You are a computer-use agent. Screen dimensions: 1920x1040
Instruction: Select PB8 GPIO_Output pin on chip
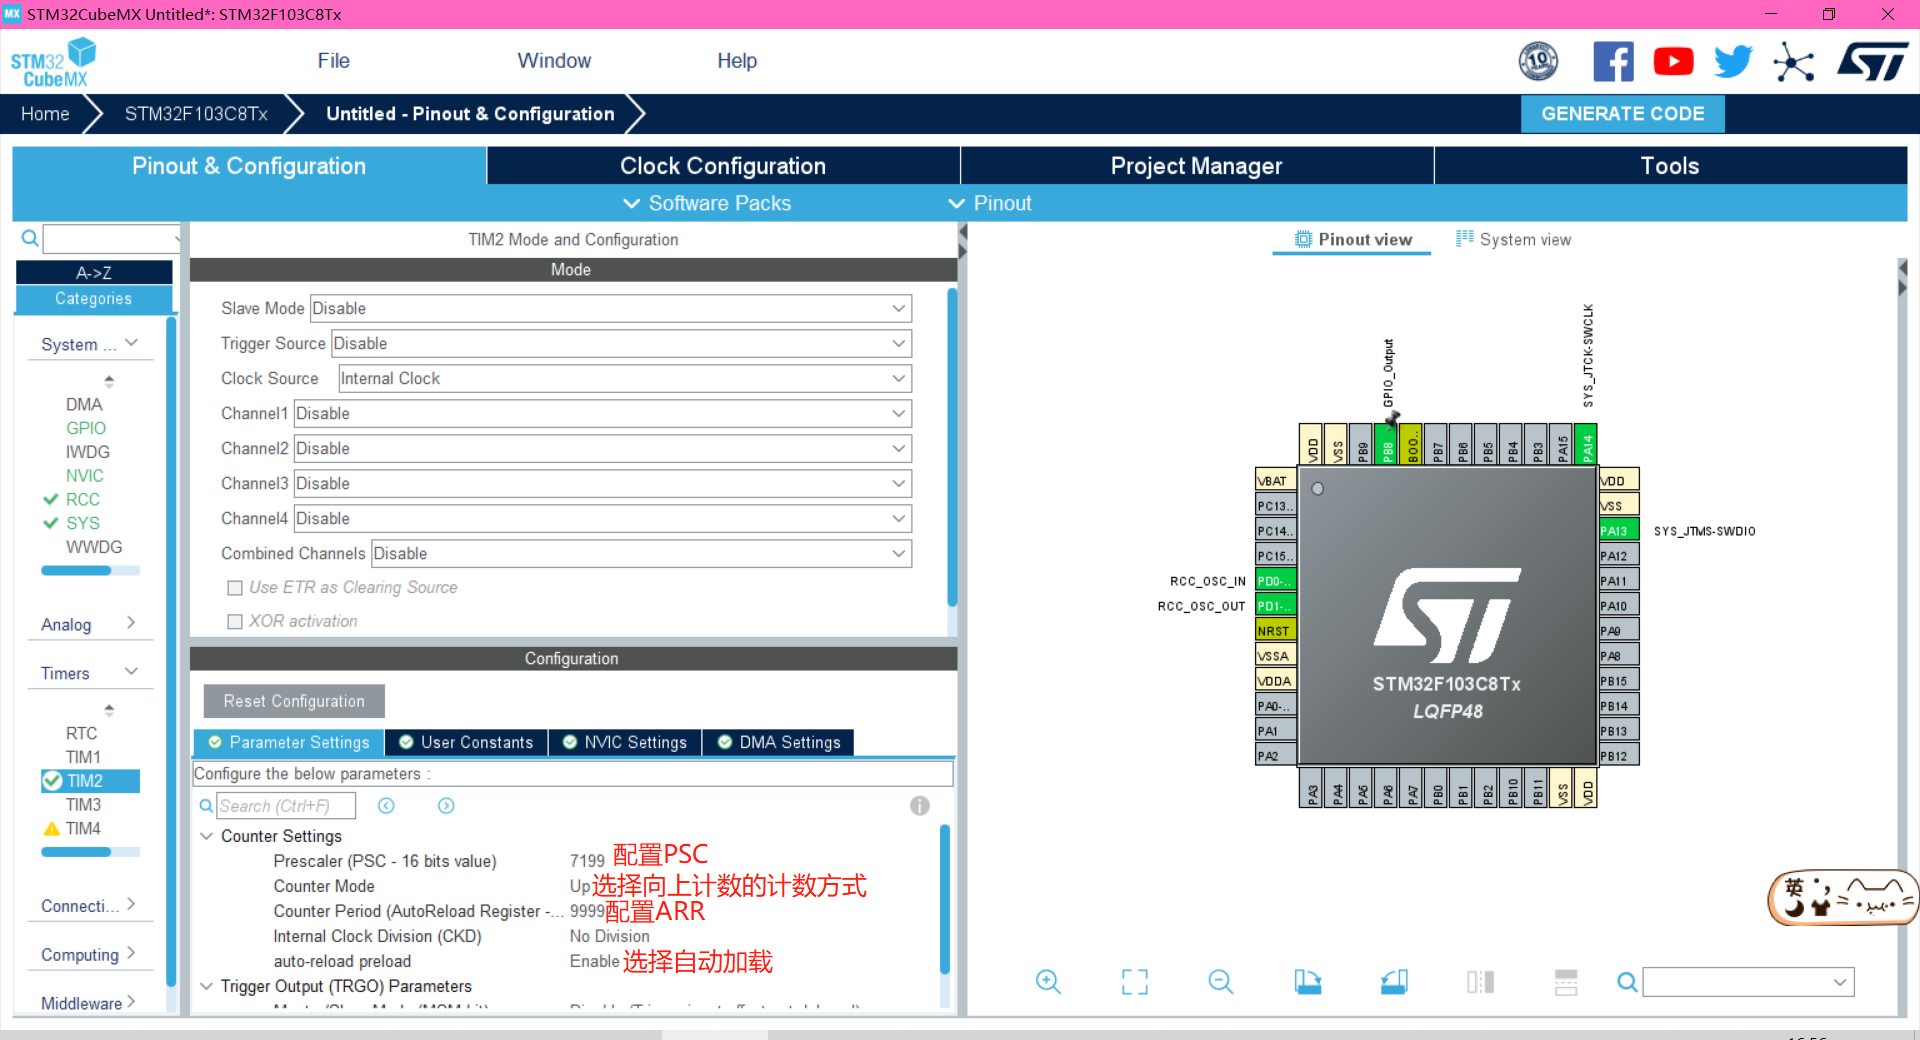(1387, 445)
